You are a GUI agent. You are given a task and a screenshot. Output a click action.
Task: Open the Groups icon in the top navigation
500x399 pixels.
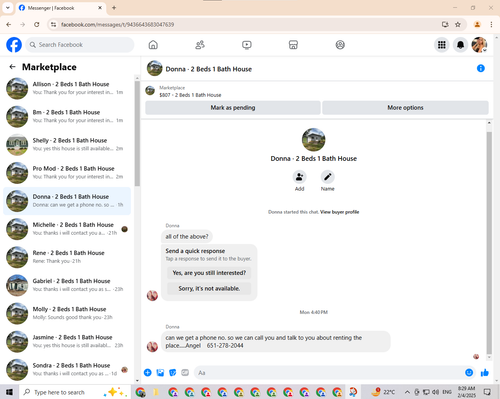[340, 45]
